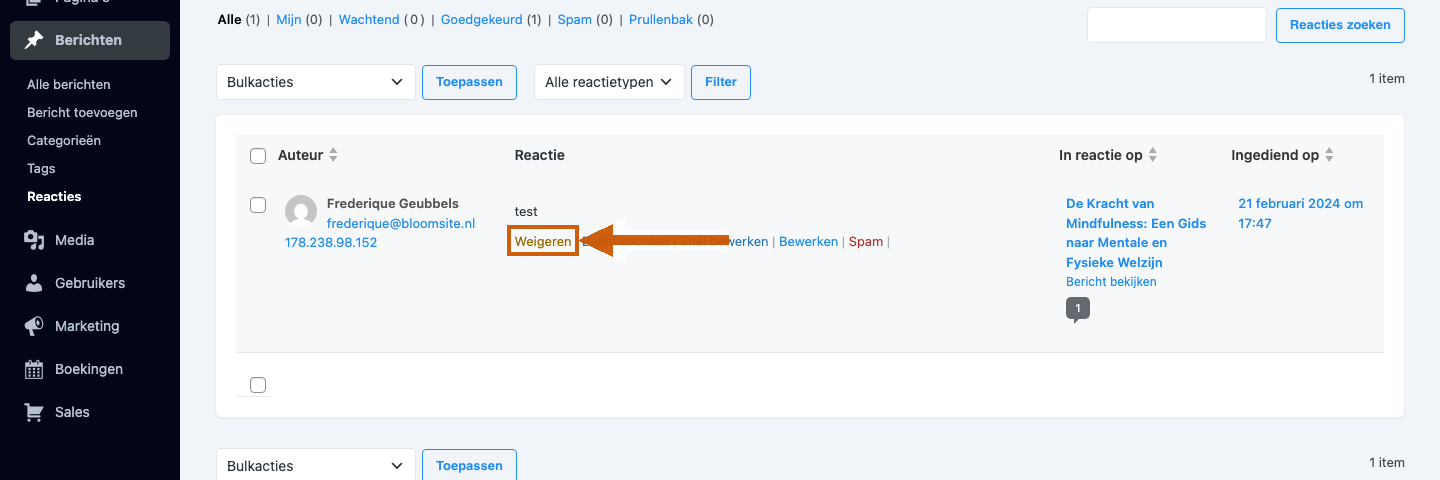
Task: Open Categorieën in the Berichten submenu
Action: [64, 141]
